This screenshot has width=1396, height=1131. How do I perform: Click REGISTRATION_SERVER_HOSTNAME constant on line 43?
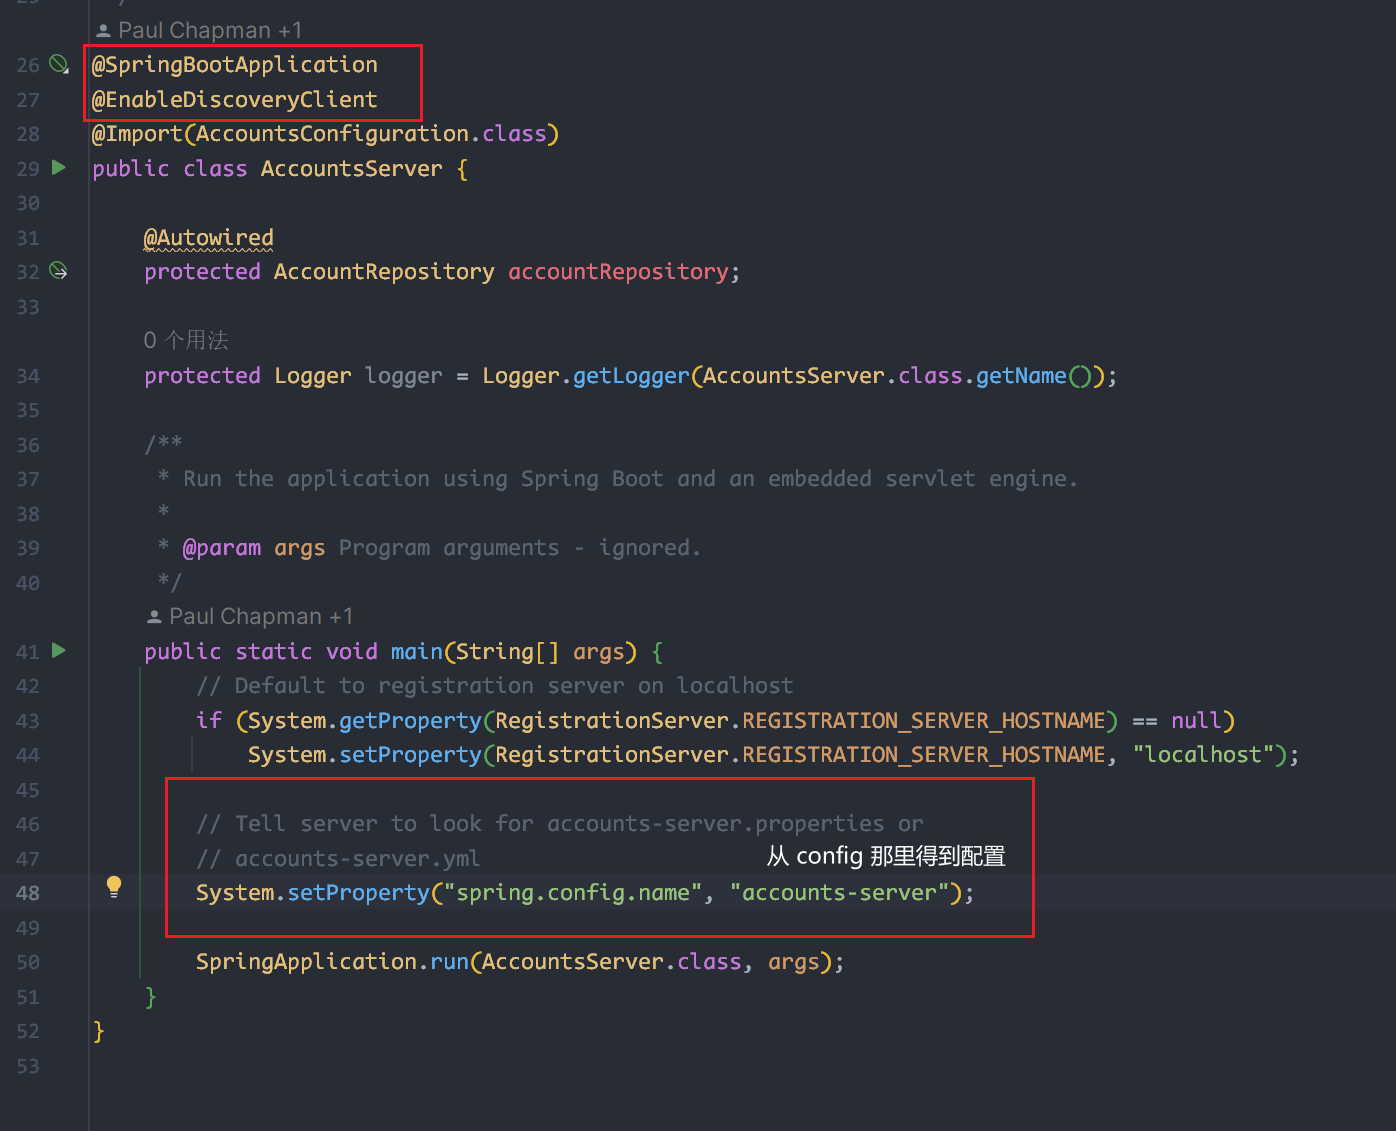[924, 721]
